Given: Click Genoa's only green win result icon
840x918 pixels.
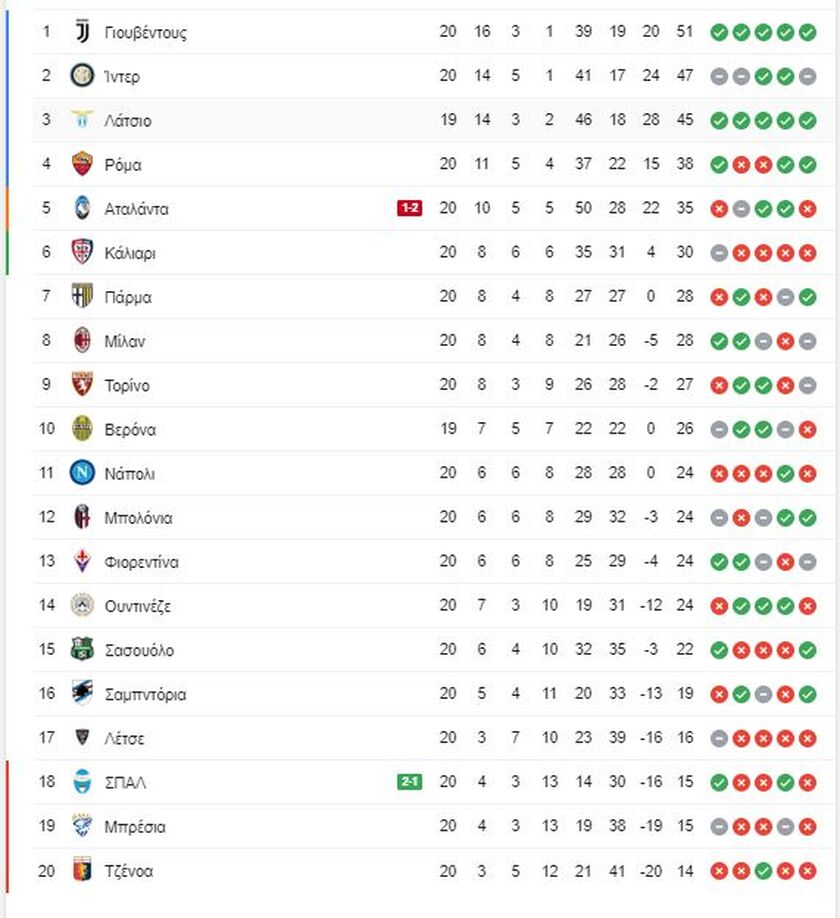Looking at the screenshot, I should click(x=763, y=871).
